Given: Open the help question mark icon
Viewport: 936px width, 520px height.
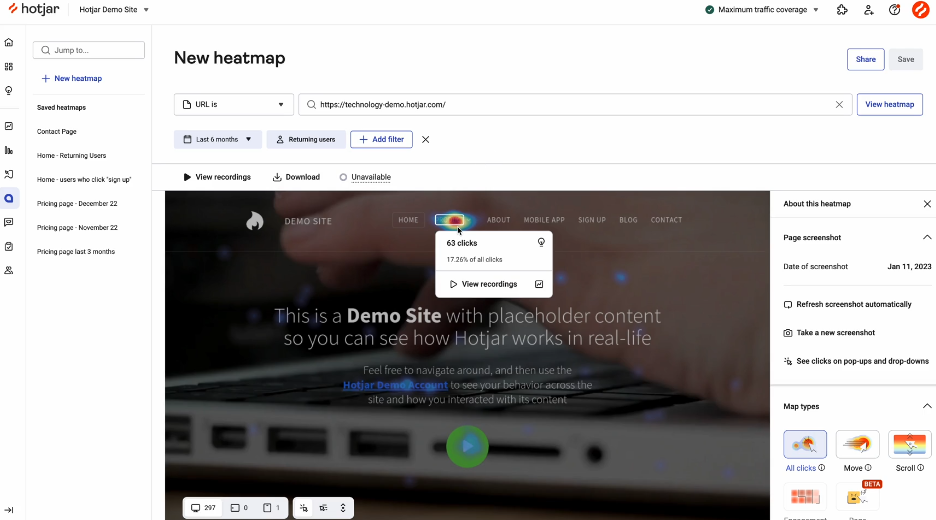Looking at the screenshot, I should pyautogui.click(x=894, y=10).
